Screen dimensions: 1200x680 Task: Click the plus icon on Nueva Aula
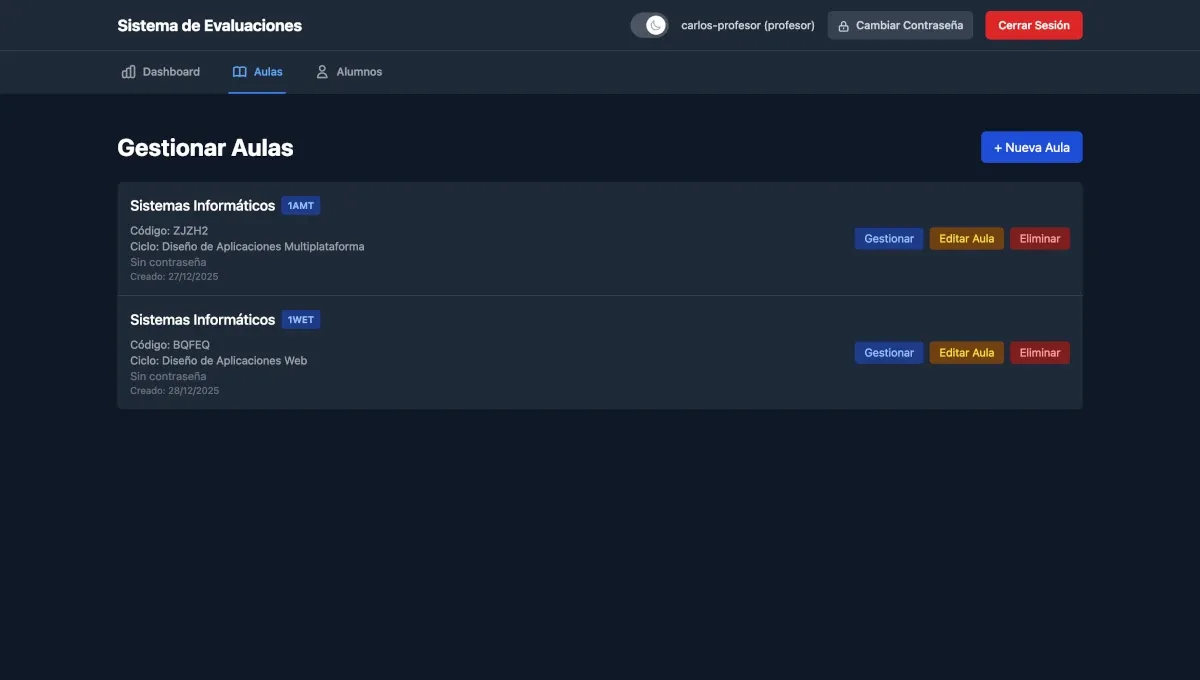tap(996, 145)
